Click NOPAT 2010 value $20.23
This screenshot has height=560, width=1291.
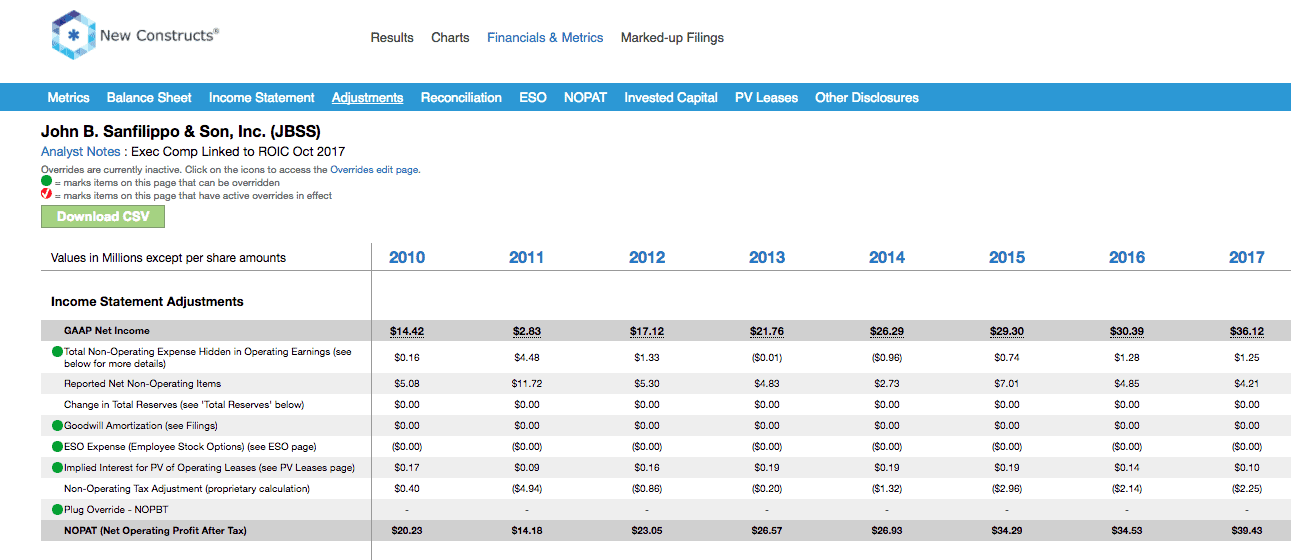(x=407, y=531)
